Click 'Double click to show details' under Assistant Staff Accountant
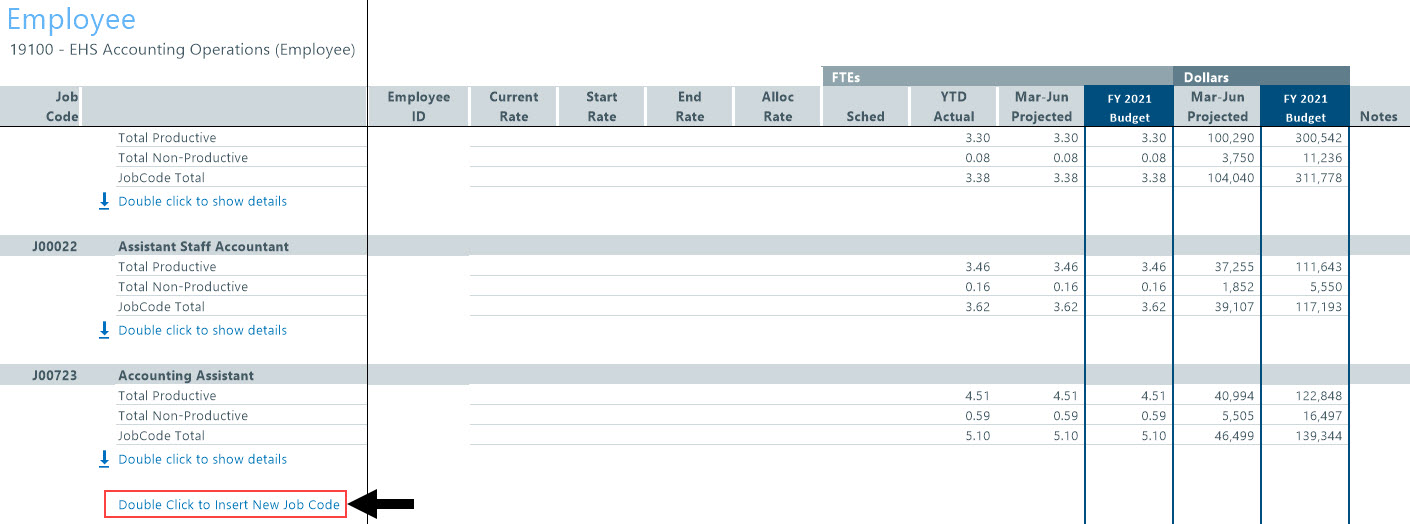The height and width of the screenshot is (524, 1410). (x=202, y=330)
